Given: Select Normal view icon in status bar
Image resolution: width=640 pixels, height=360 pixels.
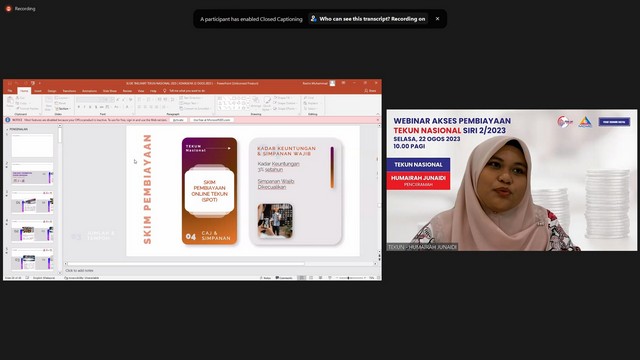Looking at the screenshot, I should pos(302,278).
